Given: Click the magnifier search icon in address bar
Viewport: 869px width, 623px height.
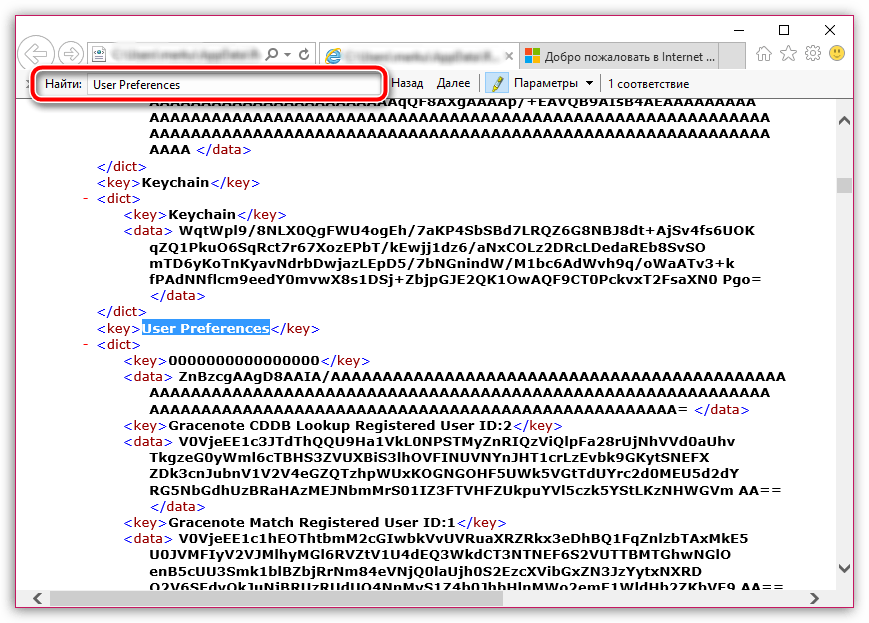Looking at the screenshot, I should (x=274, y=53).
